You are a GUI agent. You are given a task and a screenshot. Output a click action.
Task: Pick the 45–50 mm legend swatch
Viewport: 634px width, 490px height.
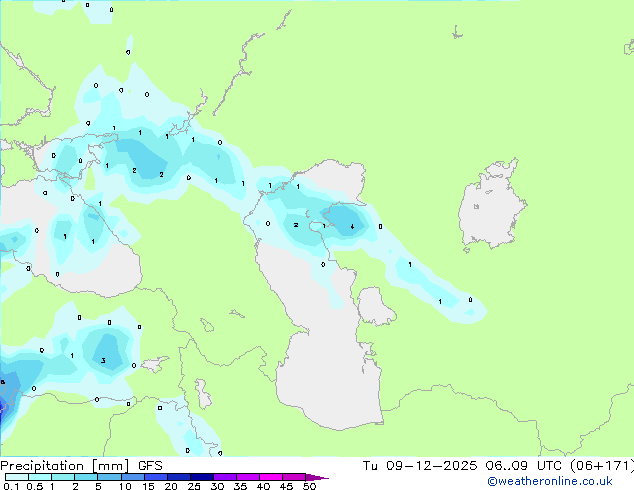click(294, 477)
